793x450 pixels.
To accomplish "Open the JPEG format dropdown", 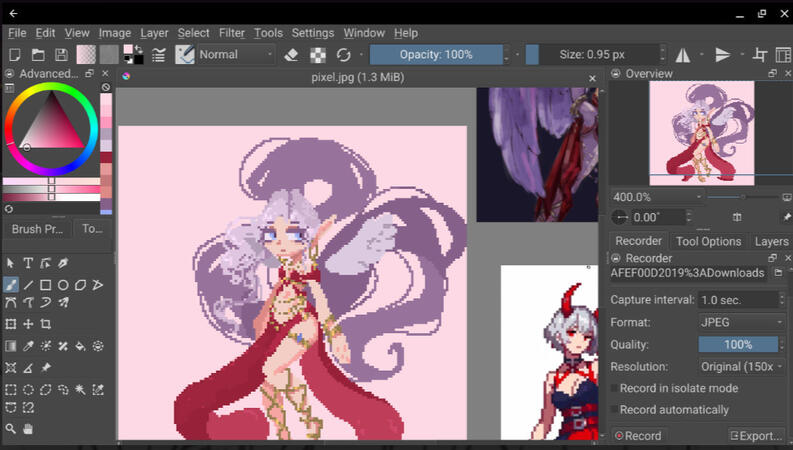I will click(x=742, y=322).
